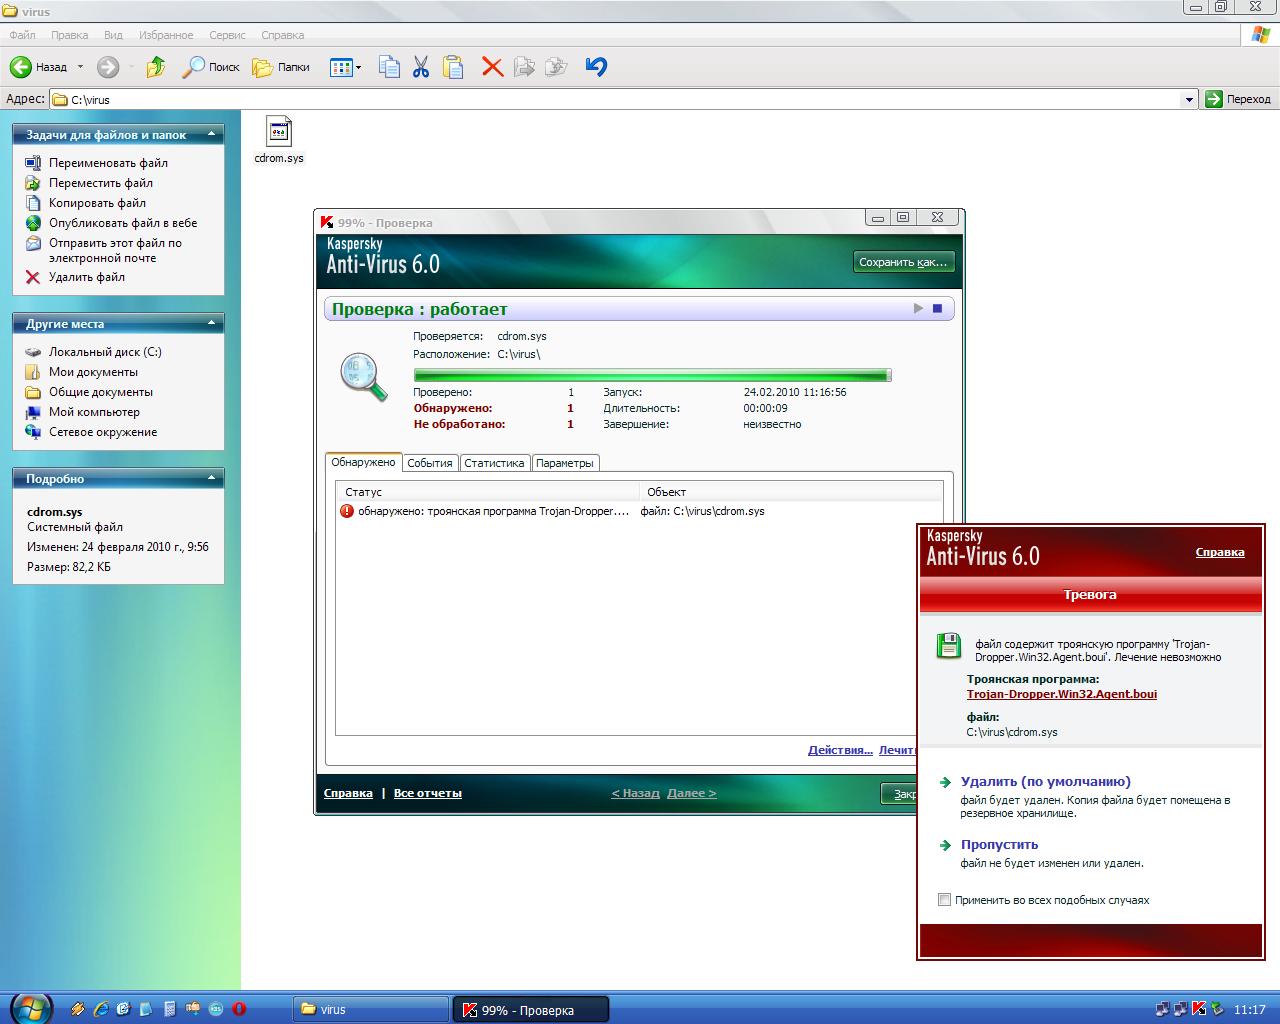
Task: Open the Правка menu
Action: click(x=69, y=35)
